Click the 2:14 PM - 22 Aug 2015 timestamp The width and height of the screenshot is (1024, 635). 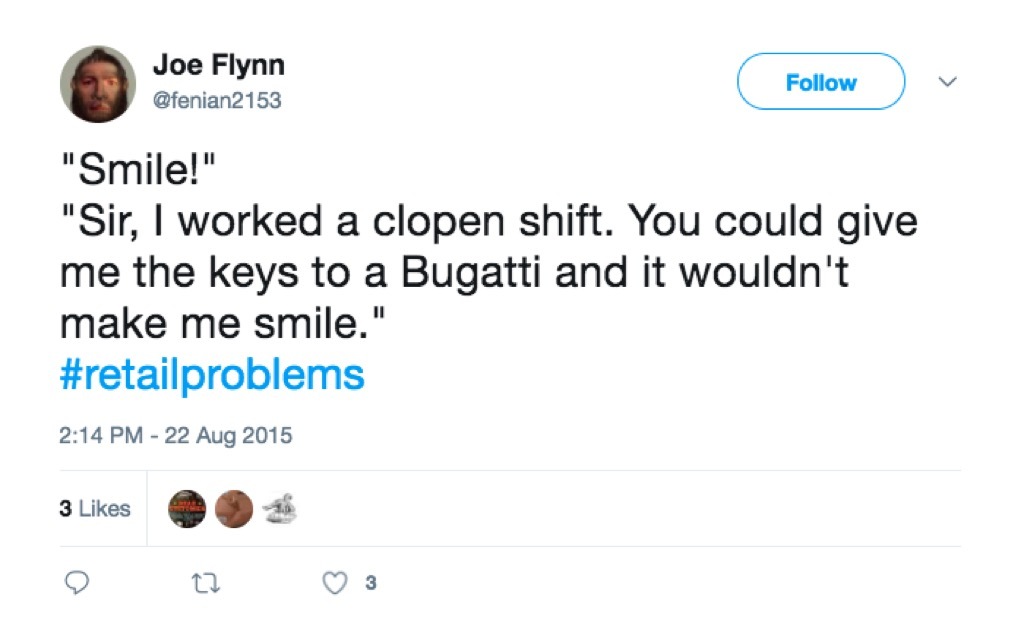176,435
